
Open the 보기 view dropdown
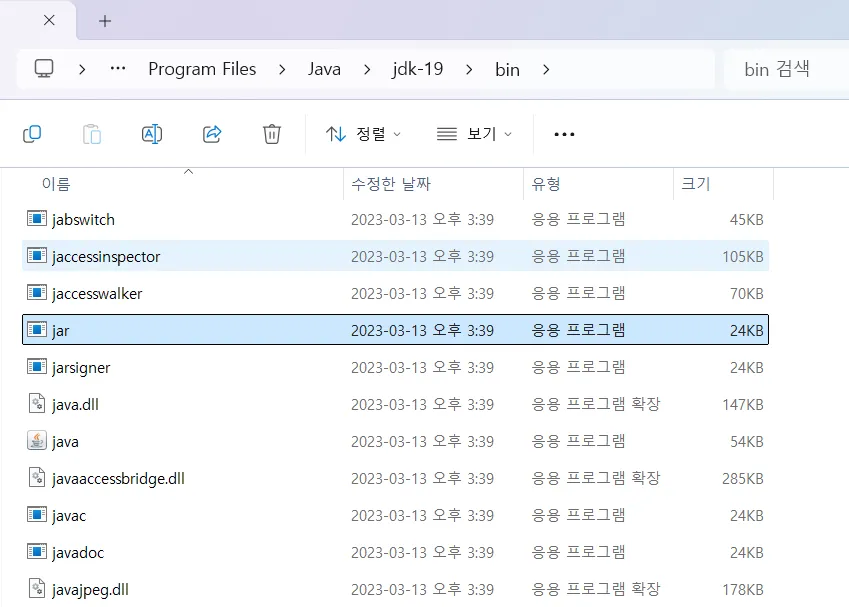coord(474,134)
